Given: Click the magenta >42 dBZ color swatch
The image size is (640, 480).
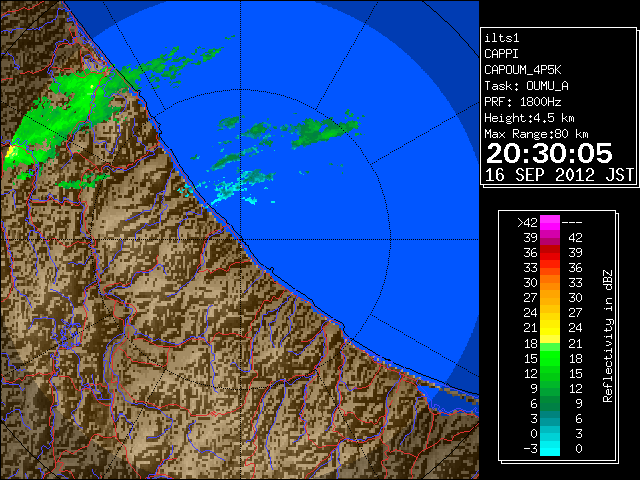Looking at the screenshot, I should (x=550, y=222).
